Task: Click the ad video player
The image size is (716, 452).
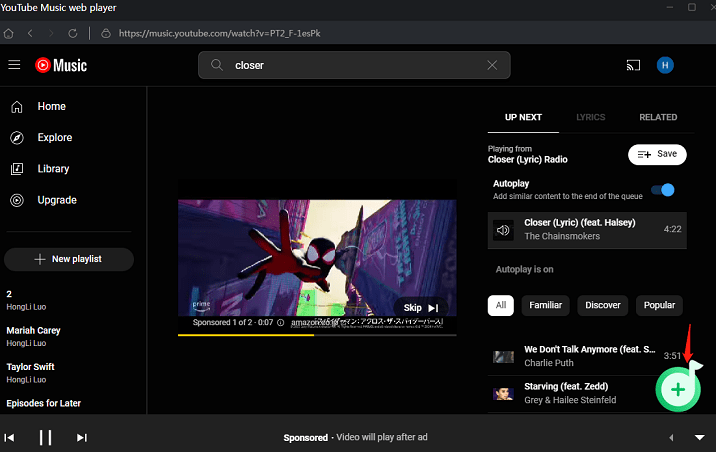Action: point(317,258)
